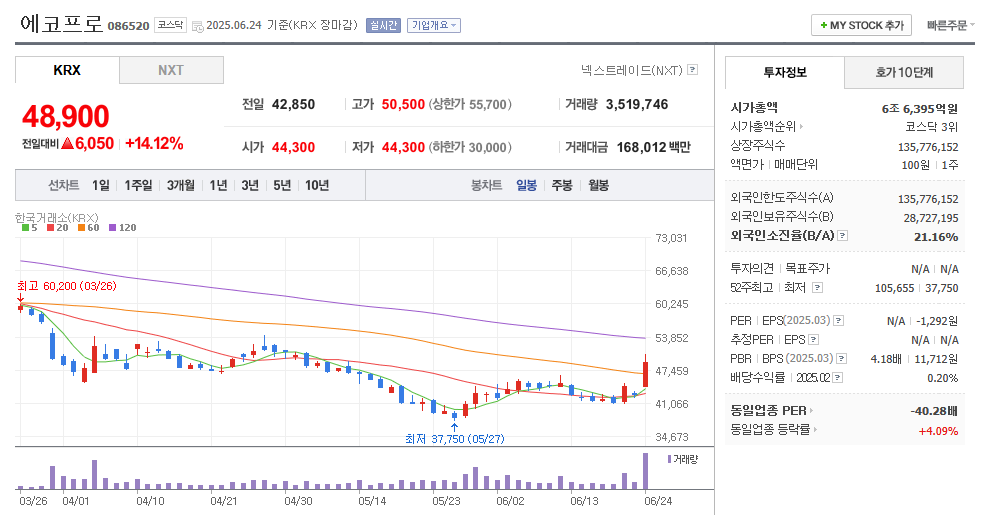
Task: Select 일봉 candlestick chart
Action: (526, 185)
